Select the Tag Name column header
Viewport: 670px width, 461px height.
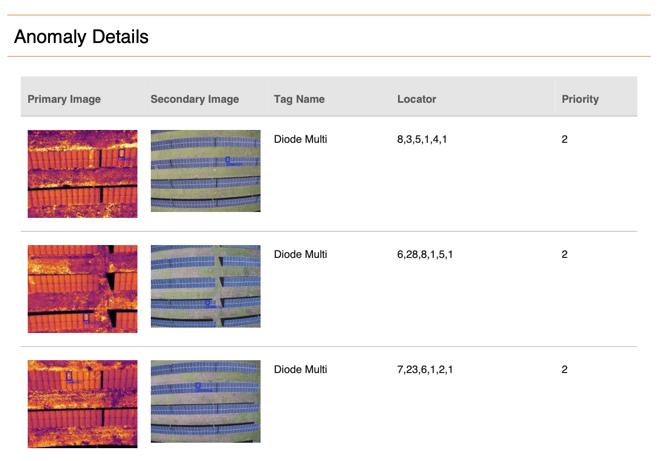pyautogui.click(x=298, y=99)
